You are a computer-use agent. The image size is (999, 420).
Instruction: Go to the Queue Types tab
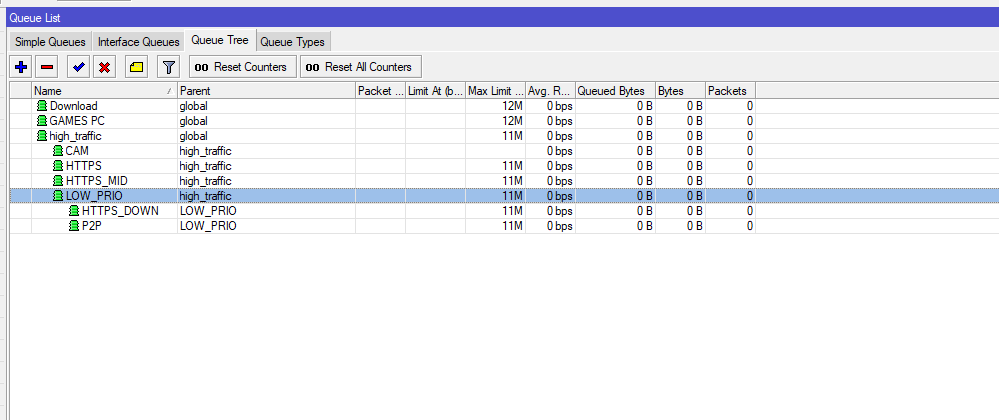click(292, 42)
